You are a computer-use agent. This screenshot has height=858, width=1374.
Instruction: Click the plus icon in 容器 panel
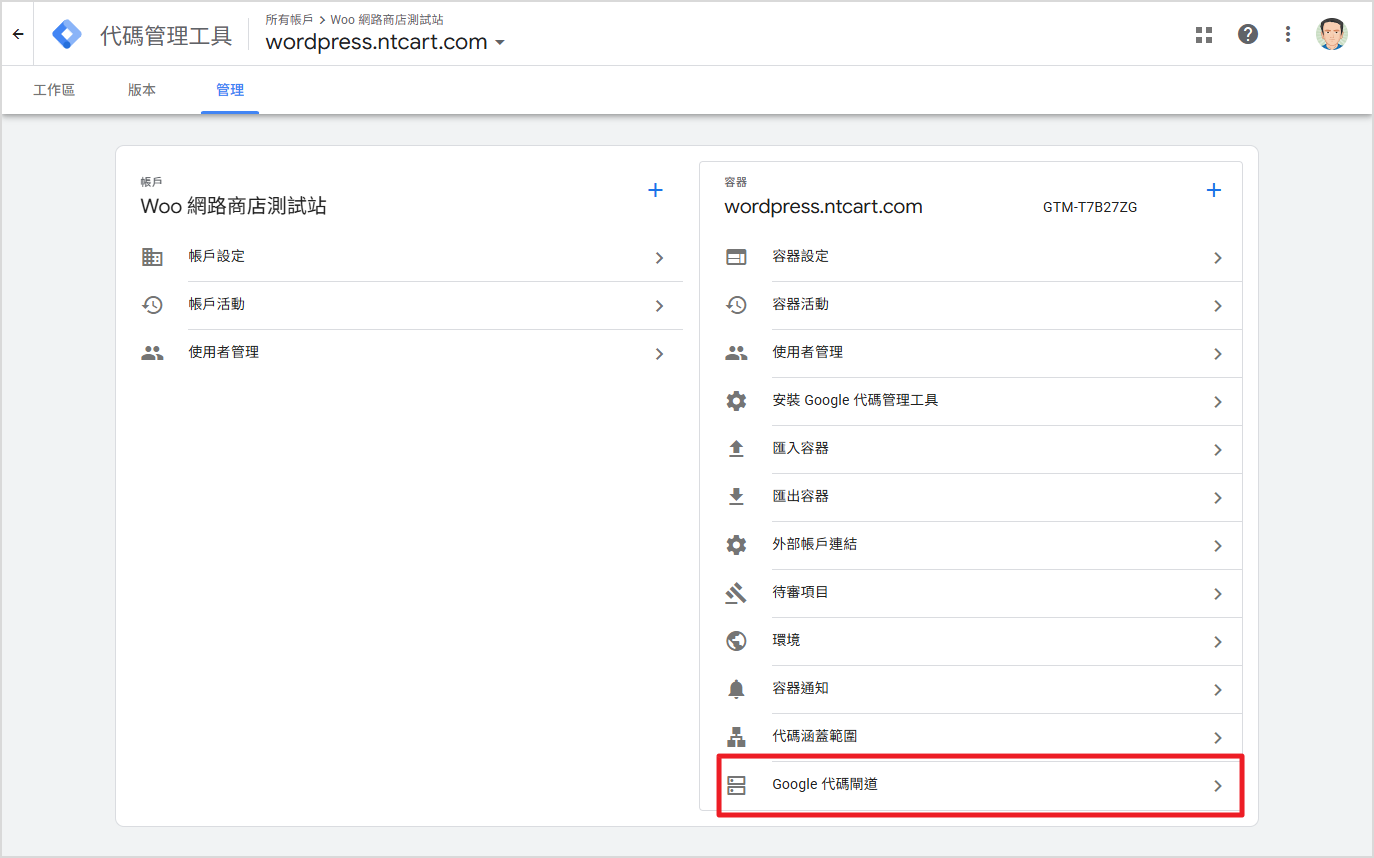[x=1214, y=190]
